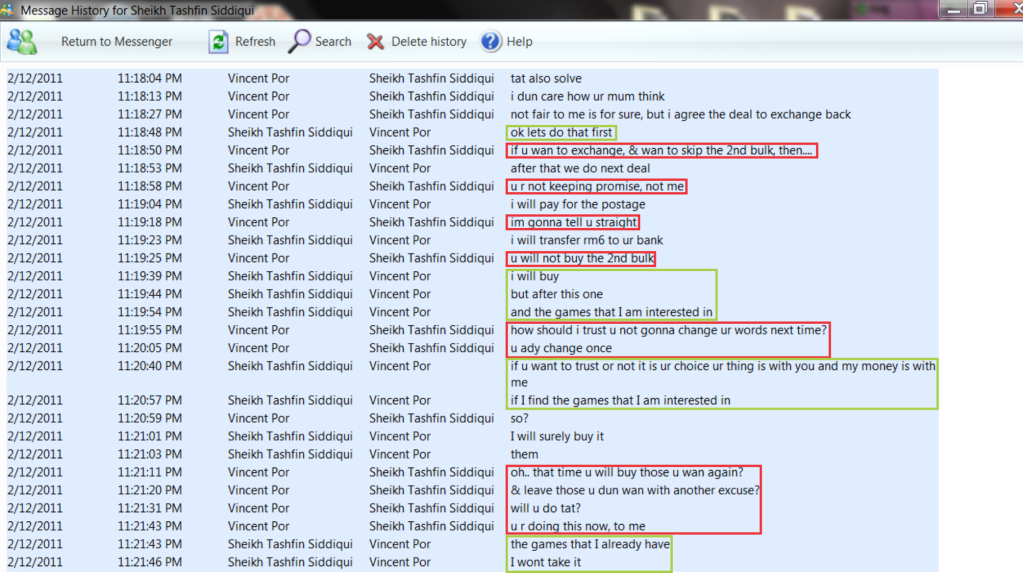Select the message "ok lets do that first"
Screen dimensions: 1023x573
pyautogui.click(x=561, y=132)
